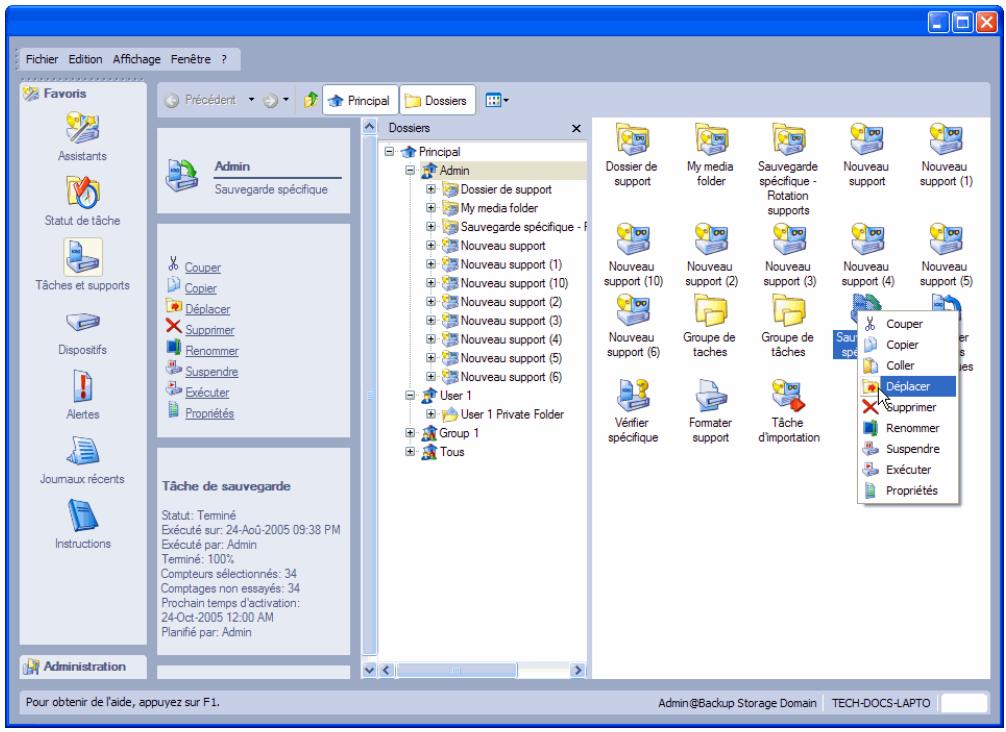Screen dimensions: 1006x732
Task: Click the Couper link in task panel
Action: 203,268
